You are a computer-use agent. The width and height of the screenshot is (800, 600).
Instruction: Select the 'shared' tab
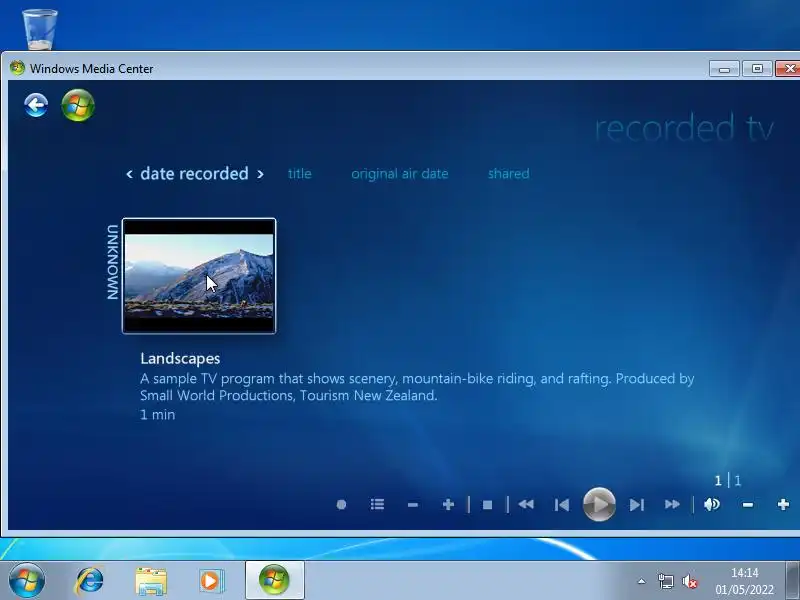[509, 173]
